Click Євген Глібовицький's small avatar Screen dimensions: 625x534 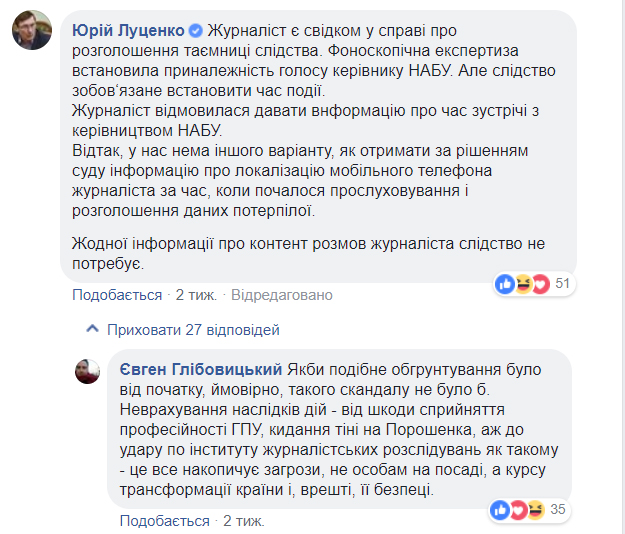point(87,371)
